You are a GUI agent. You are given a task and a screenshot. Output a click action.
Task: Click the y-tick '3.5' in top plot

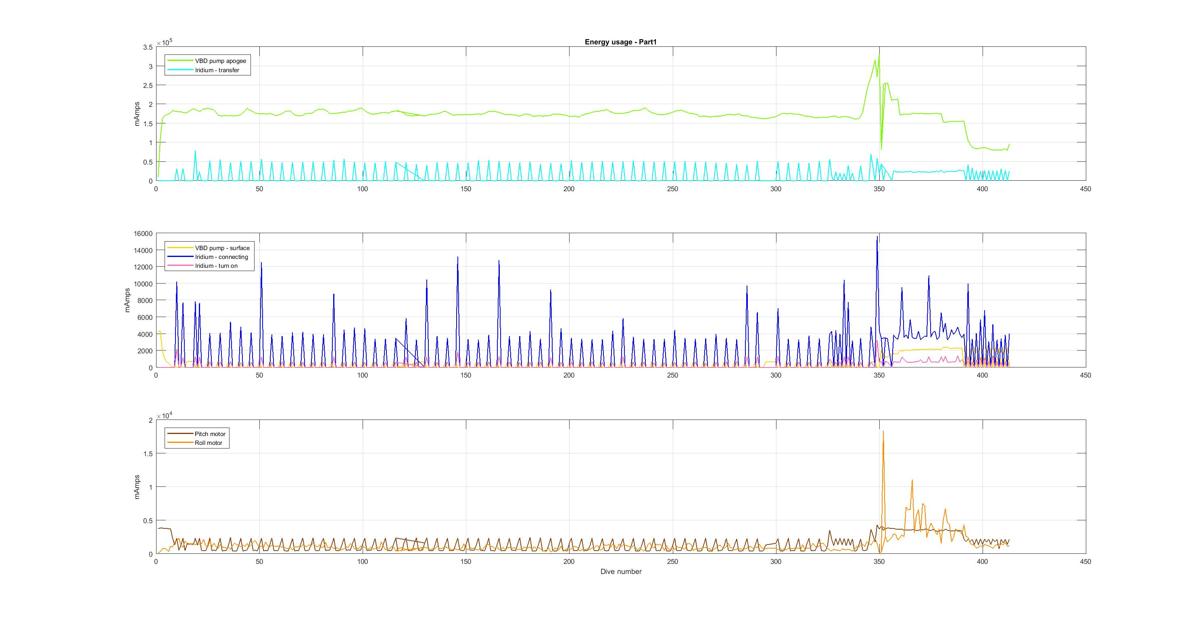click(148, 47)
